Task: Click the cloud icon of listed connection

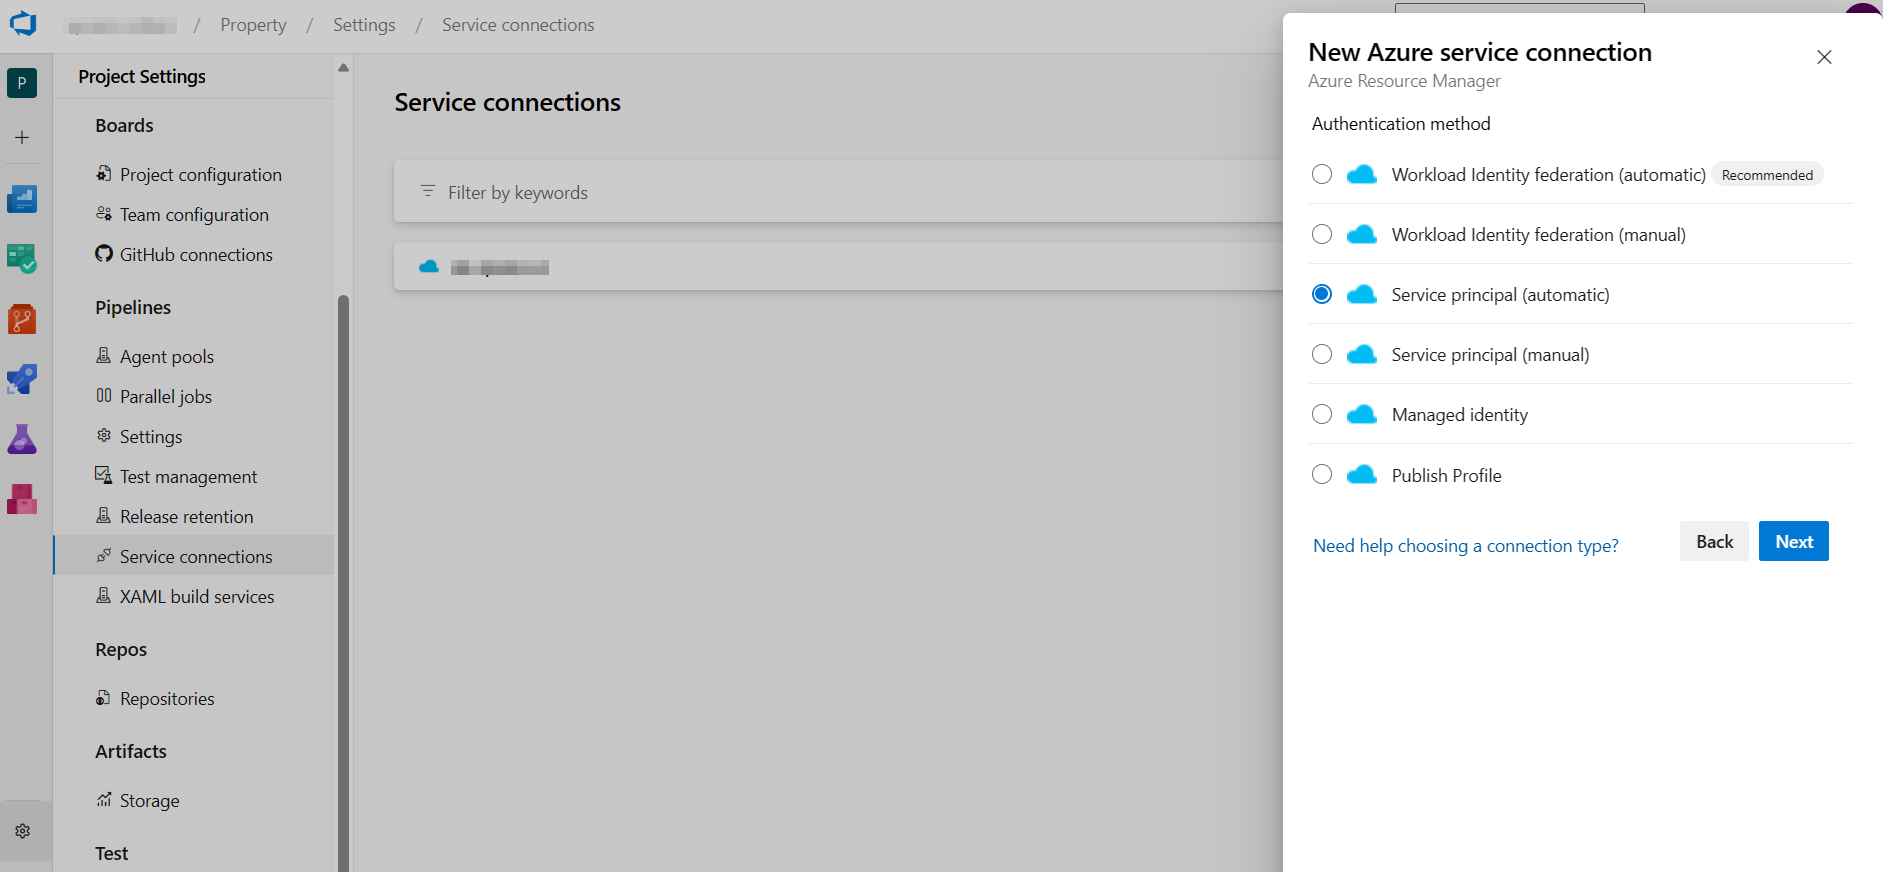Action: click(429, 266)
